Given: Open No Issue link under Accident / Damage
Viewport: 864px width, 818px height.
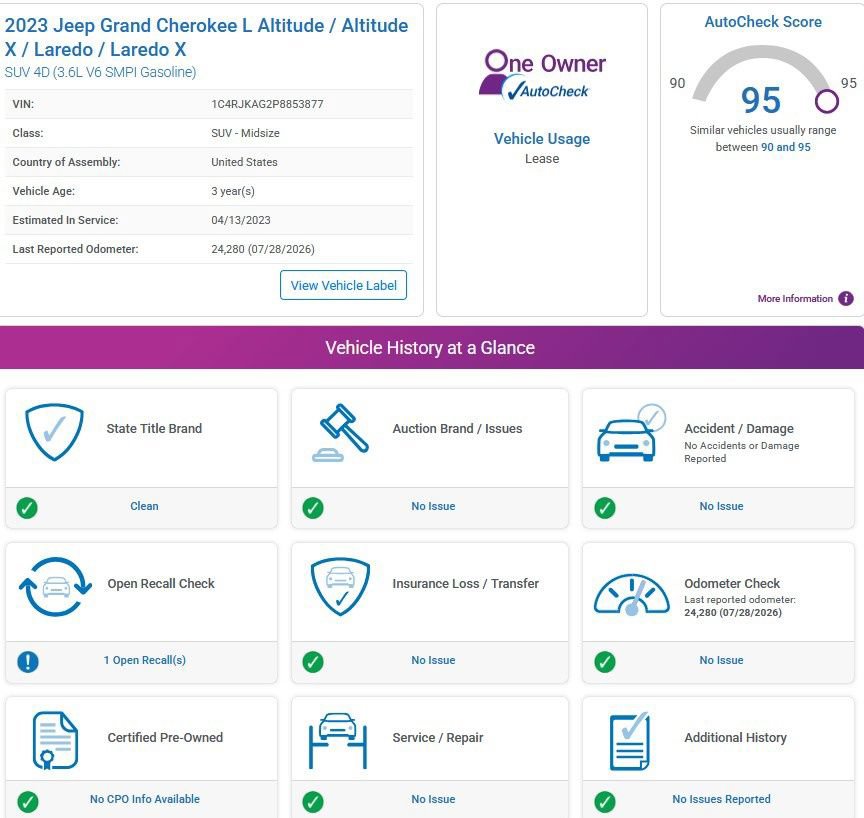Looking at the screenshot, I should (x=721, y=506).
